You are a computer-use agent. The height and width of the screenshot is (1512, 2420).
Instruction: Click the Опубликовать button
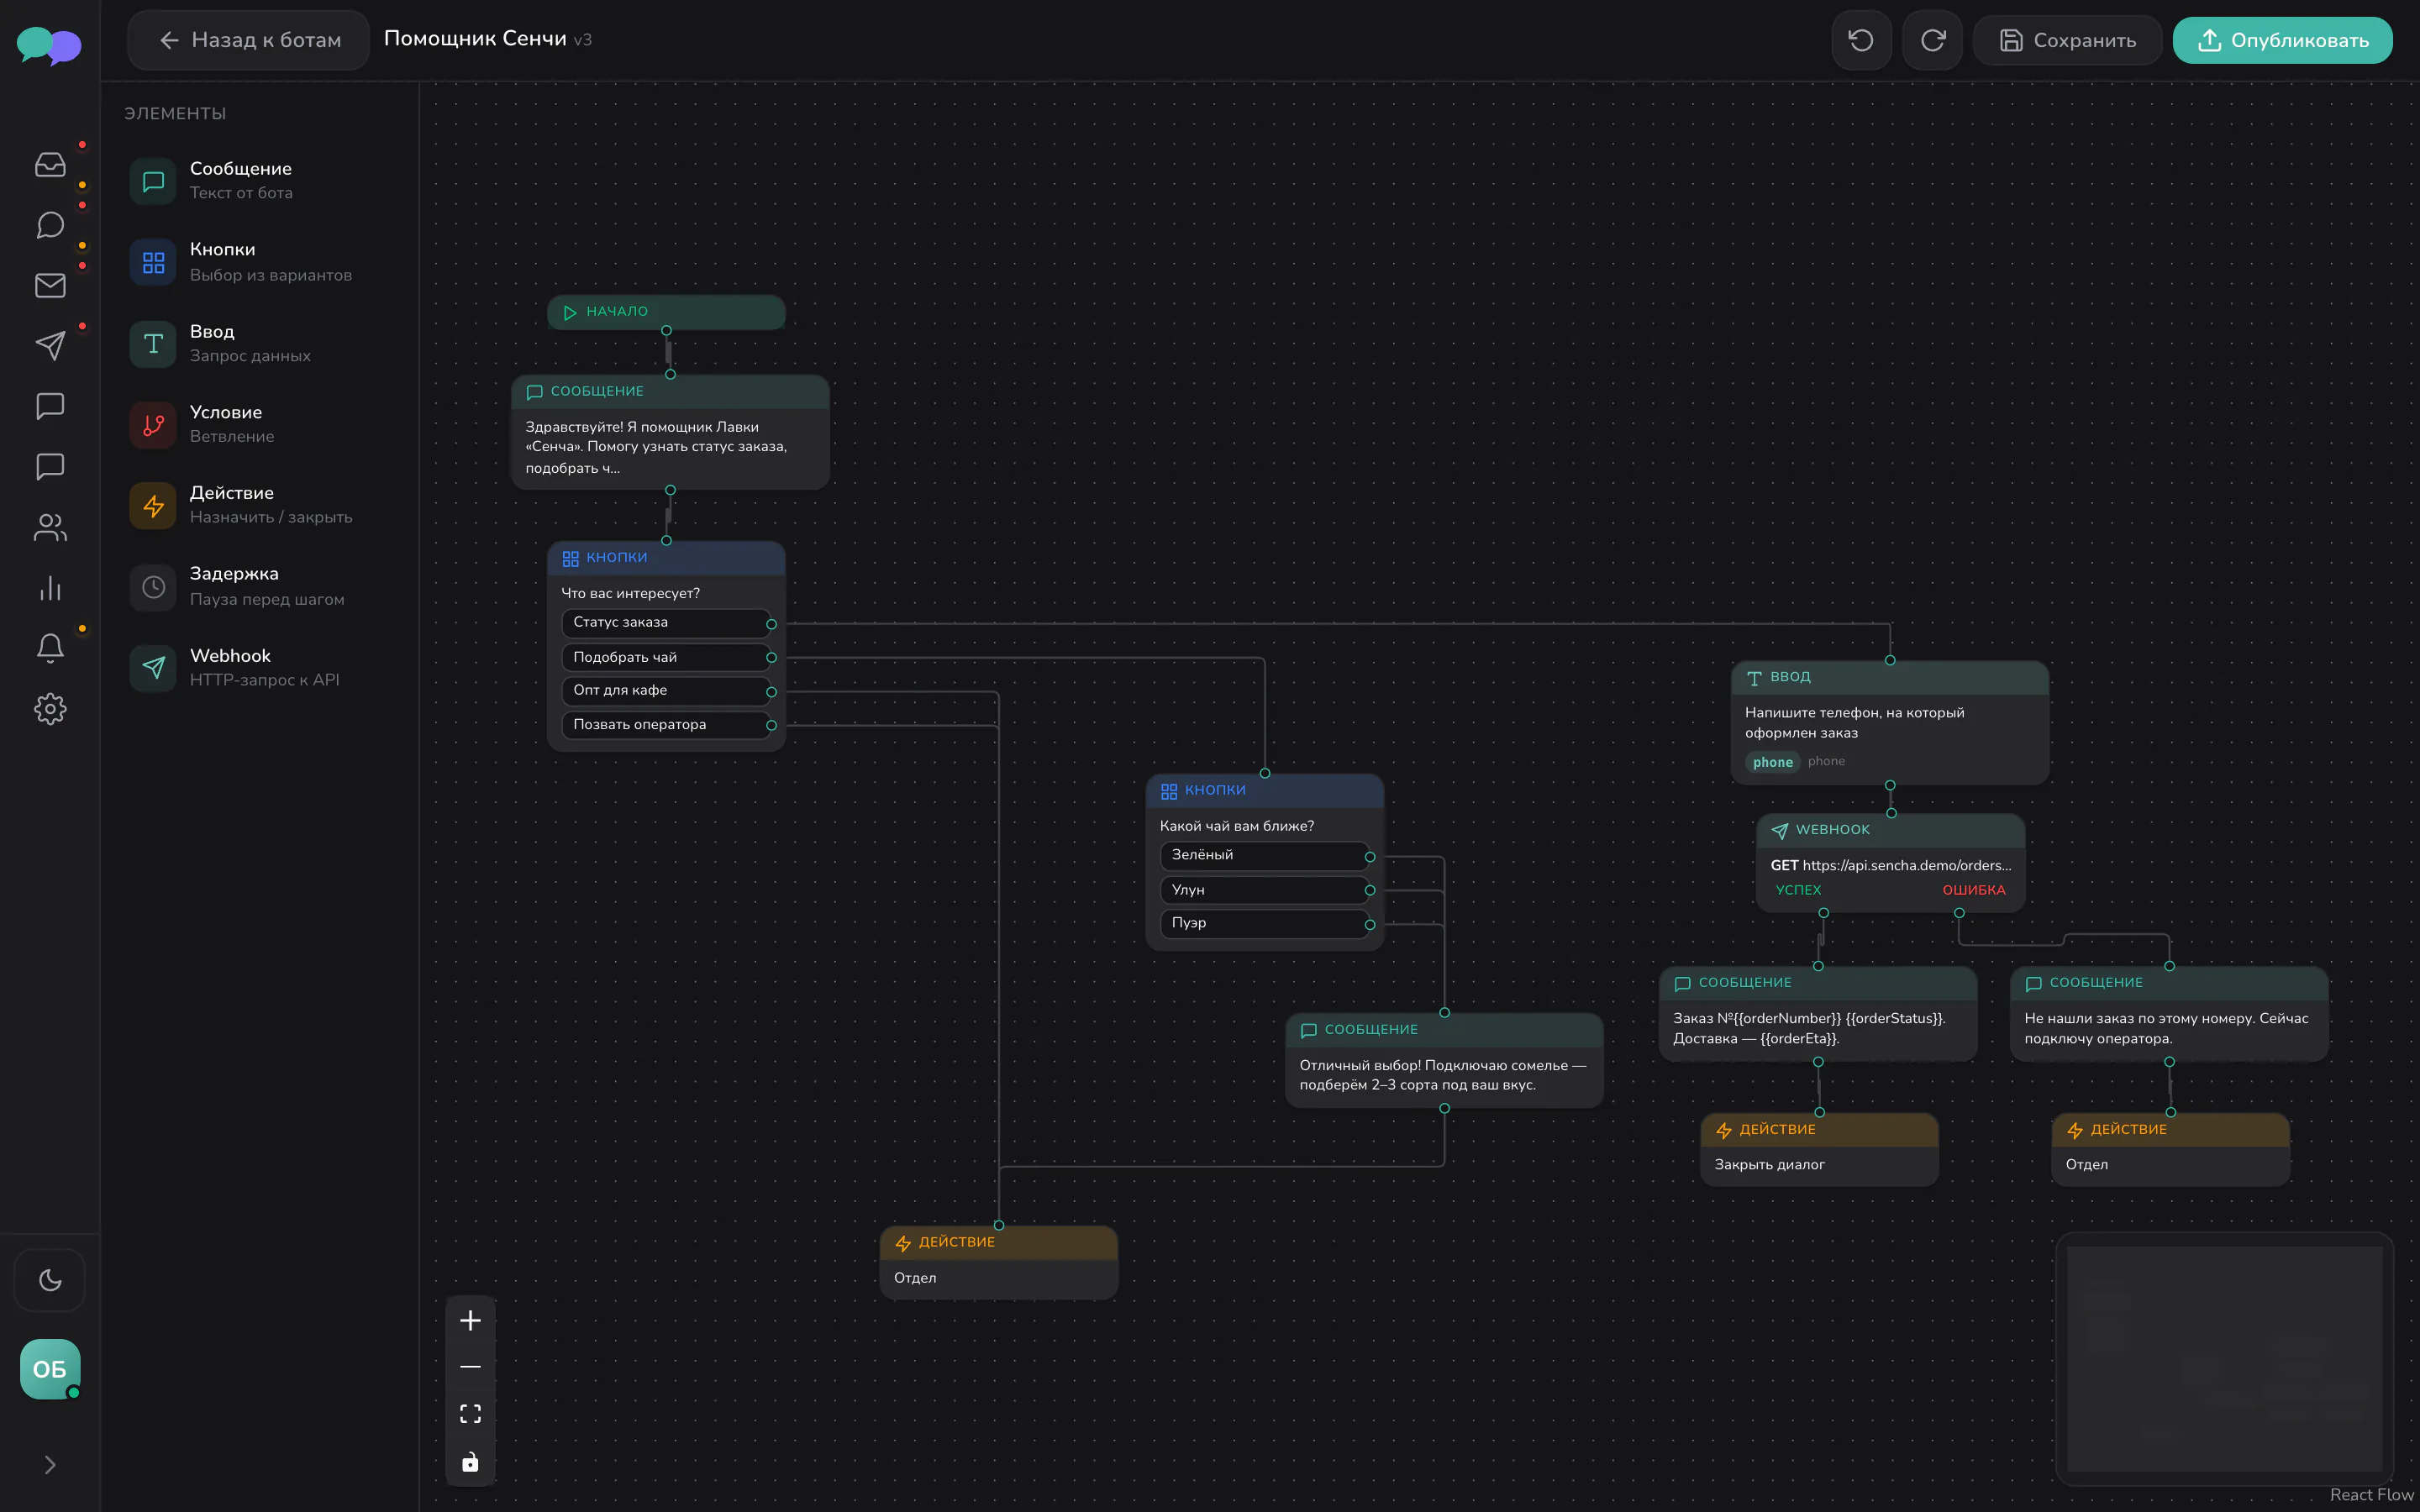(x=2283, y=40)
